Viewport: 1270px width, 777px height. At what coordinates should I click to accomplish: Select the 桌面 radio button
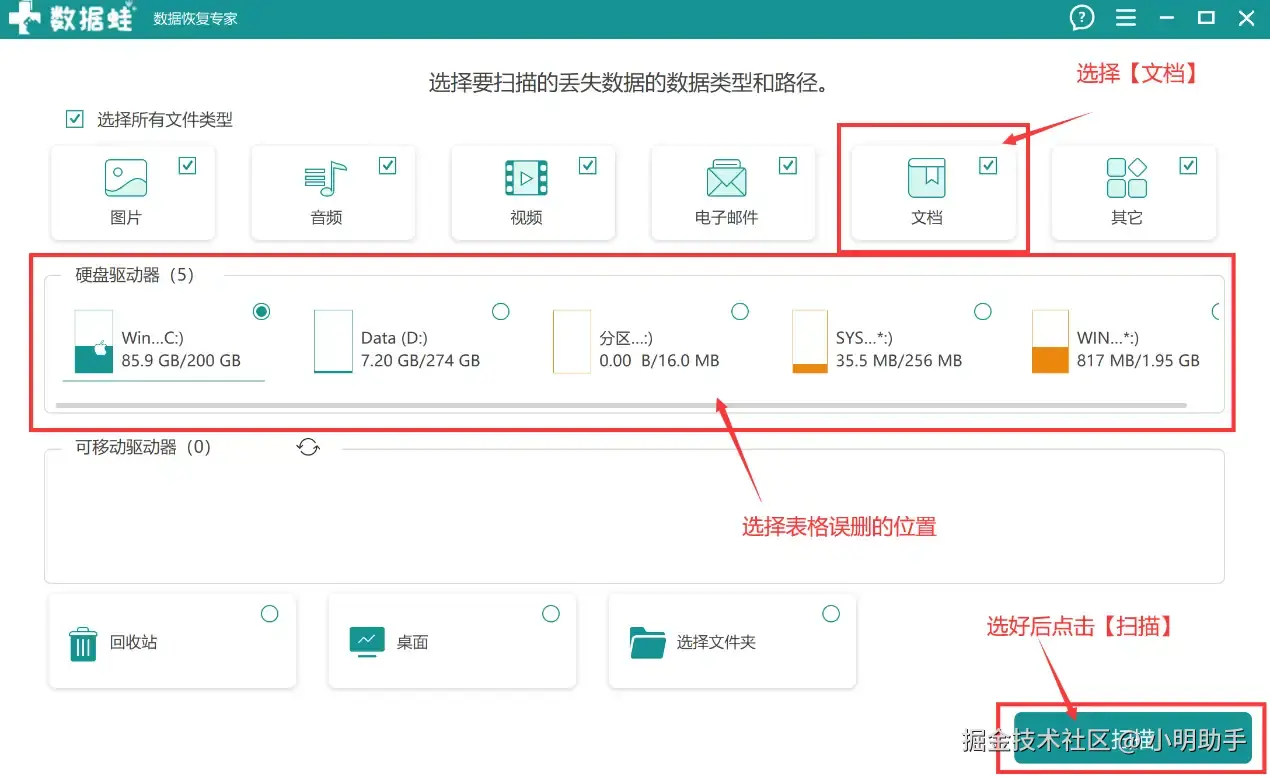[551, 613]
